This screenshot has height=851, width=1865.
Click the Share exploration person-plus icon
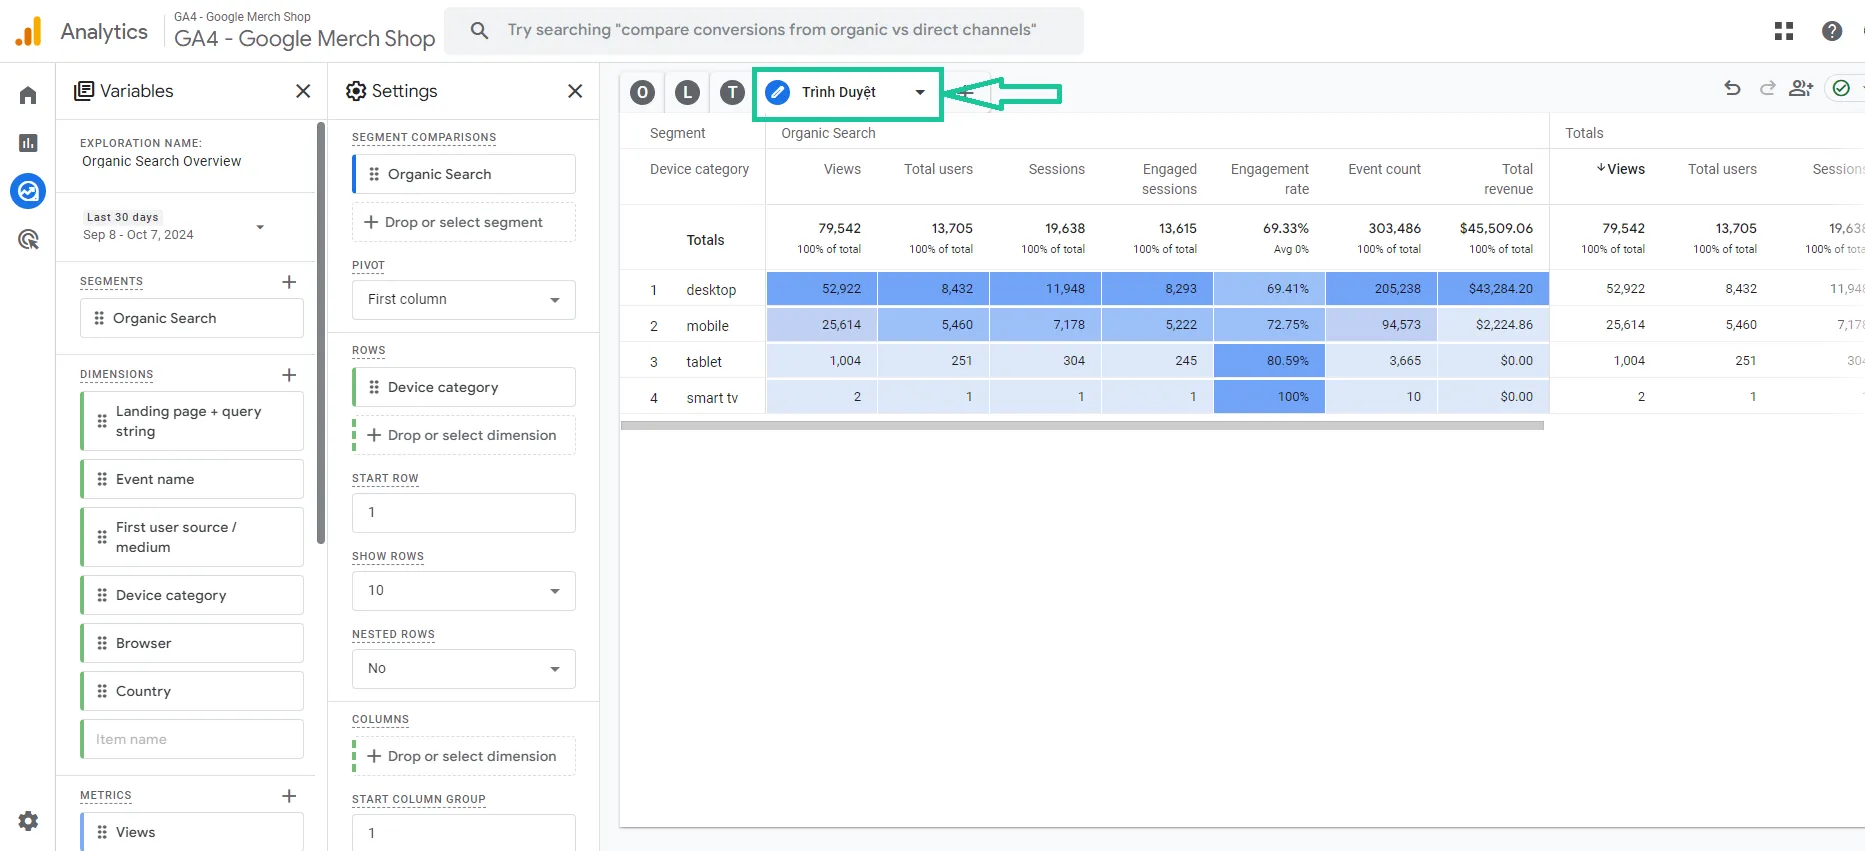[1801, 88]
